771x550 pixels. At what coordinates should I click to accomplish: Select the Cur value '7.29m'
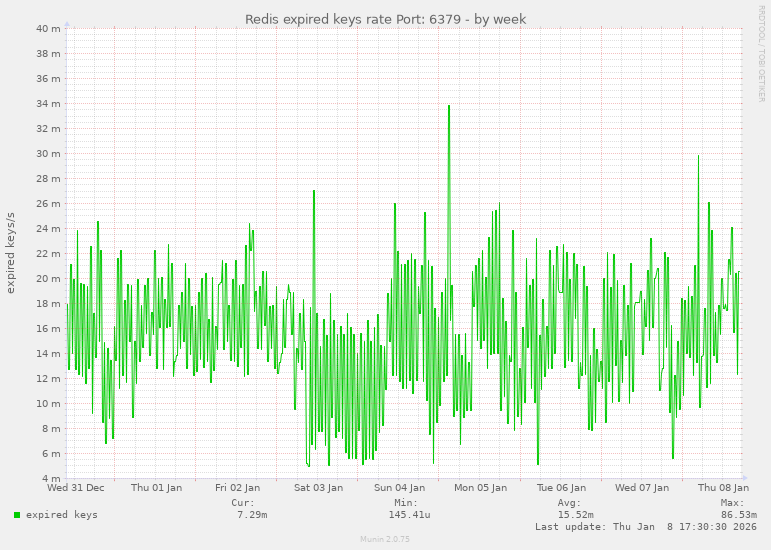252,515
